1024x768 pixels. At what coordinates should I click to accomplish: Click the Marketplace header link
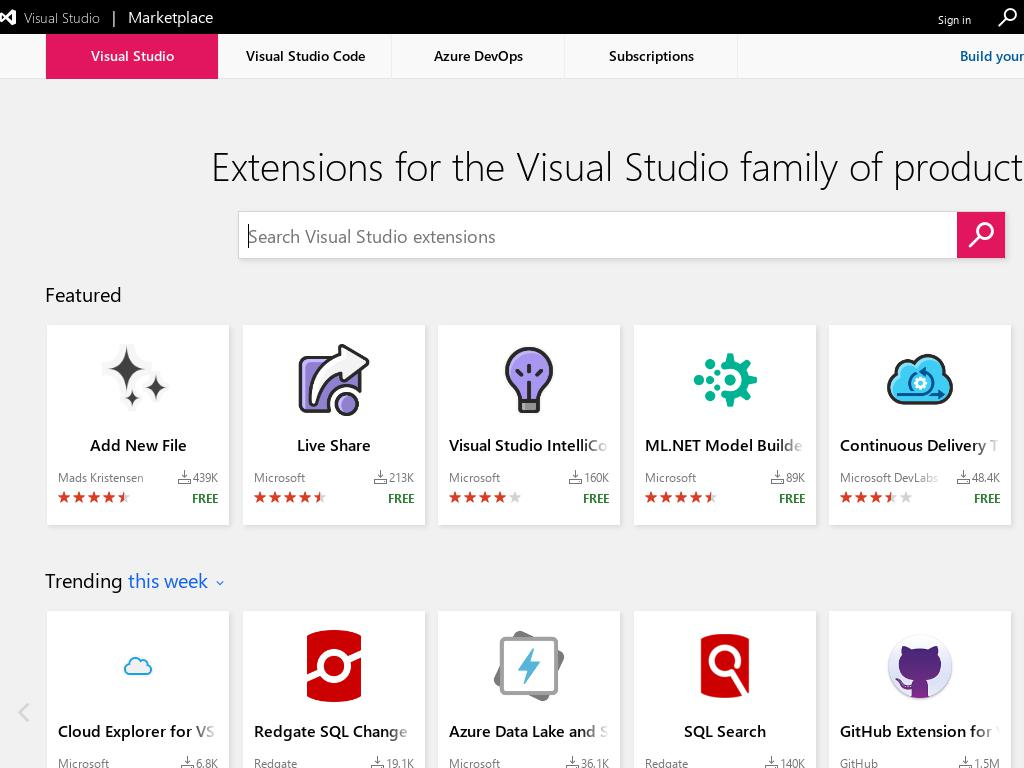(170, 18)
